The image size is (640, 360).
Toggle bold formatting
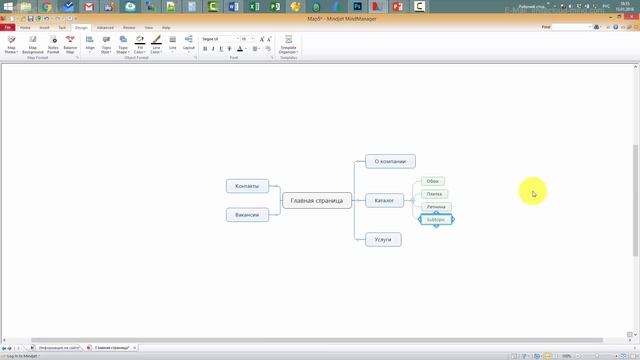[205, 49]
